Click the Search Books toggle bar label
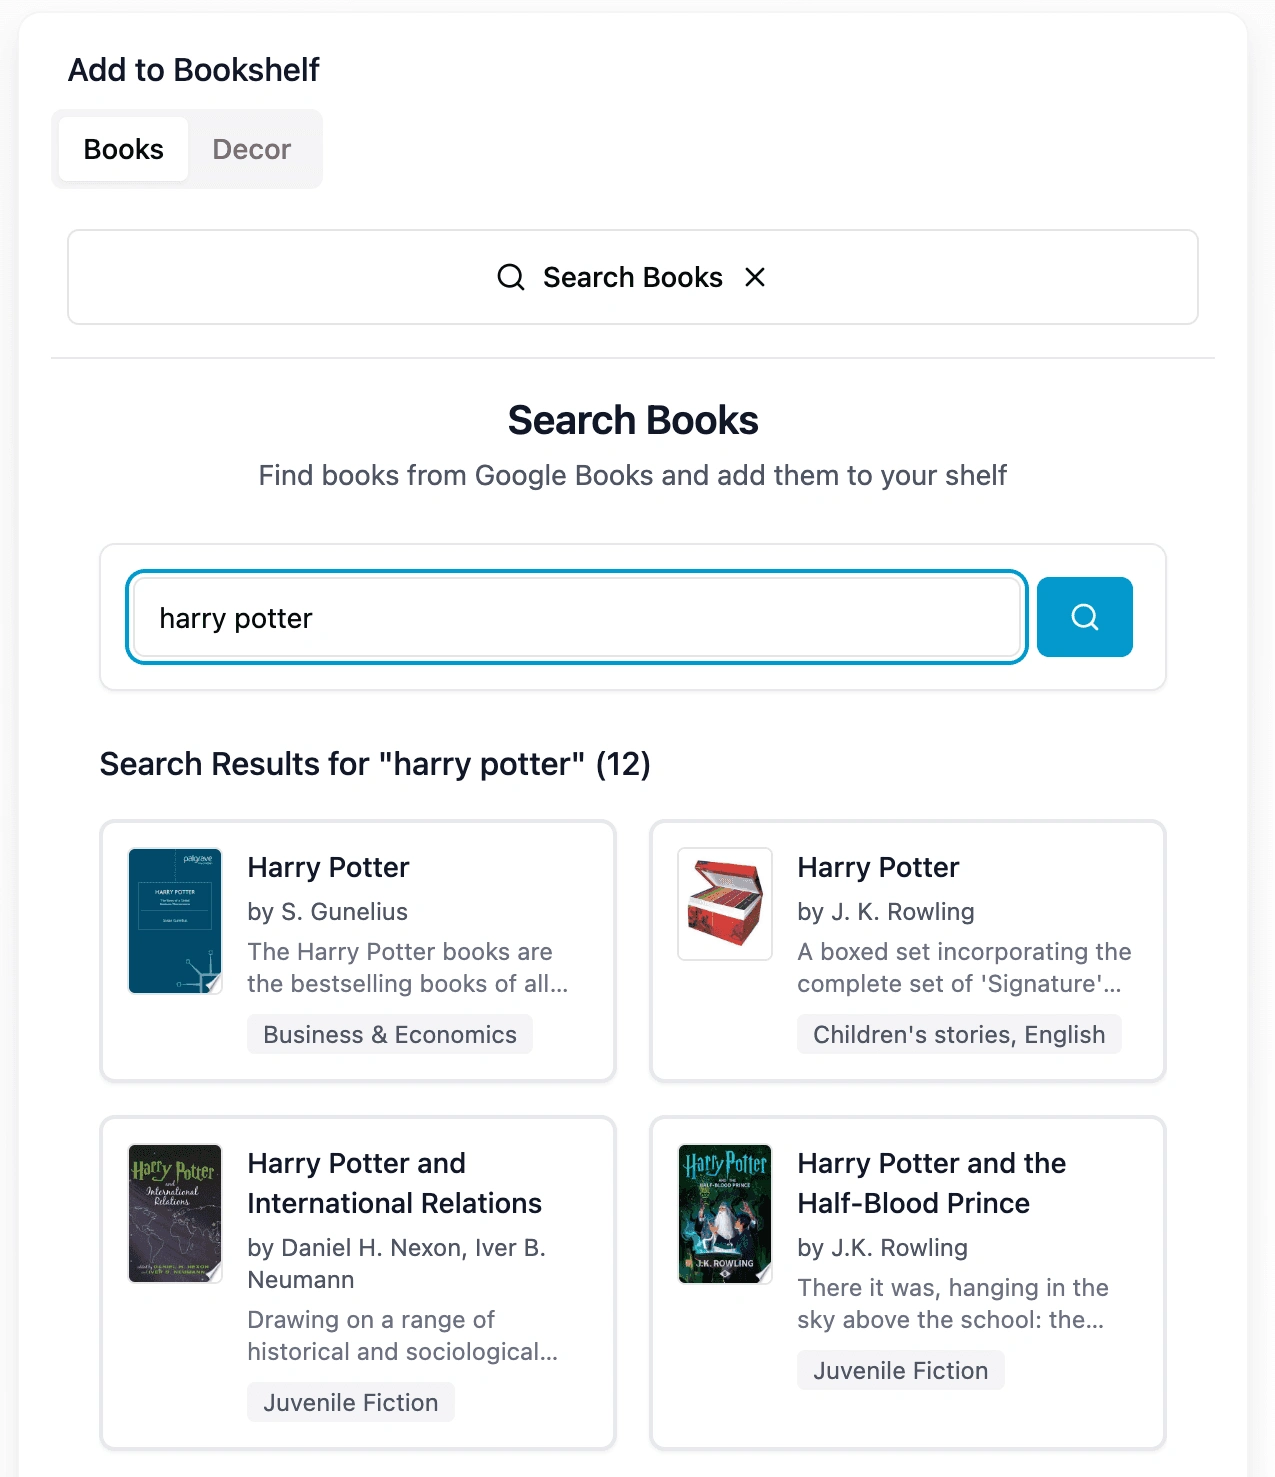Image resolution: width=1275 pixels, height=1477 pixels. pyautogui.click(x=633, y=277)
